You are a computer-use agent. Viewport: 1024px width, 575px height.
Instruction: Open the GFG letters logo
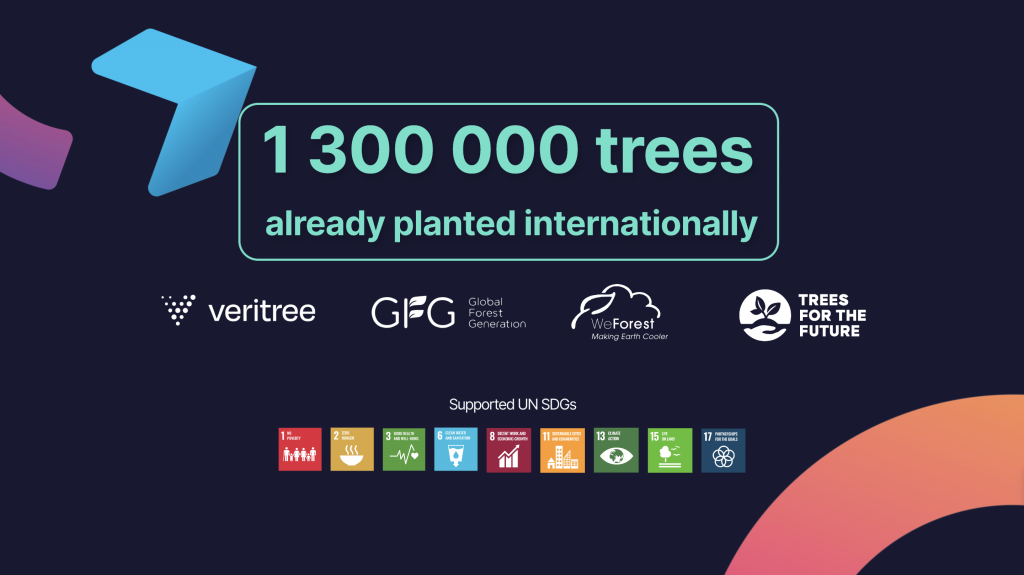coord(412,313)
